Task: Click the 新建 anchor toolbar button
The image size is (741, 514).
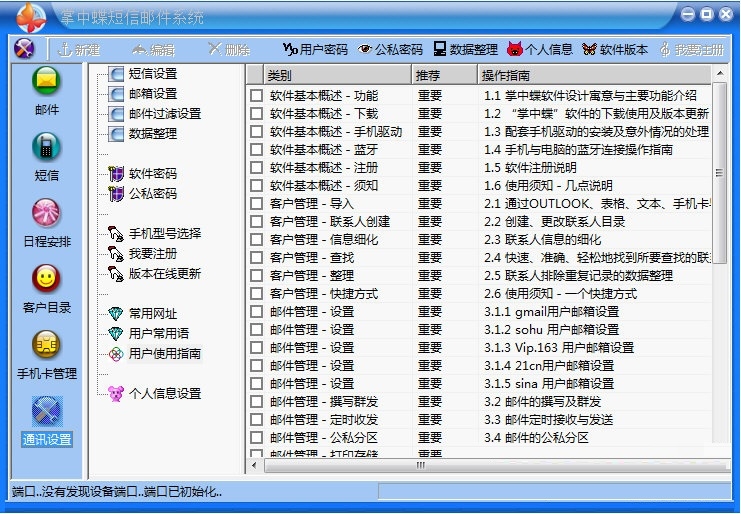Action: click(x=79, y=50)
